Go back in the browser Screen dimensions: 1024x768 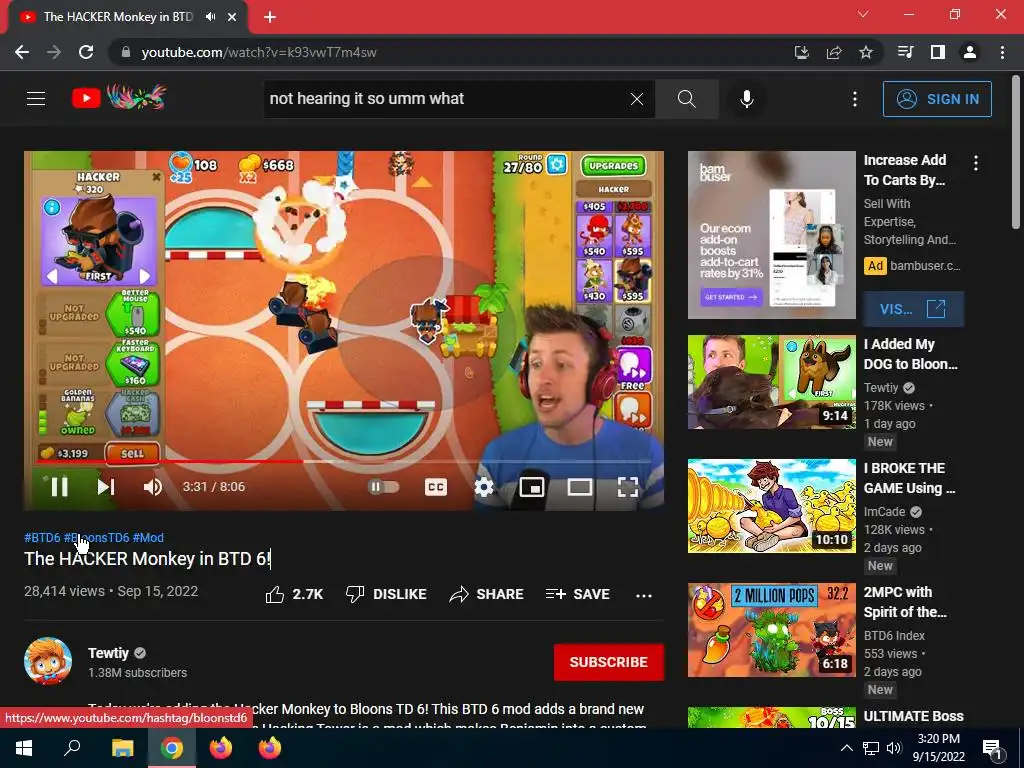coord(22,52)
